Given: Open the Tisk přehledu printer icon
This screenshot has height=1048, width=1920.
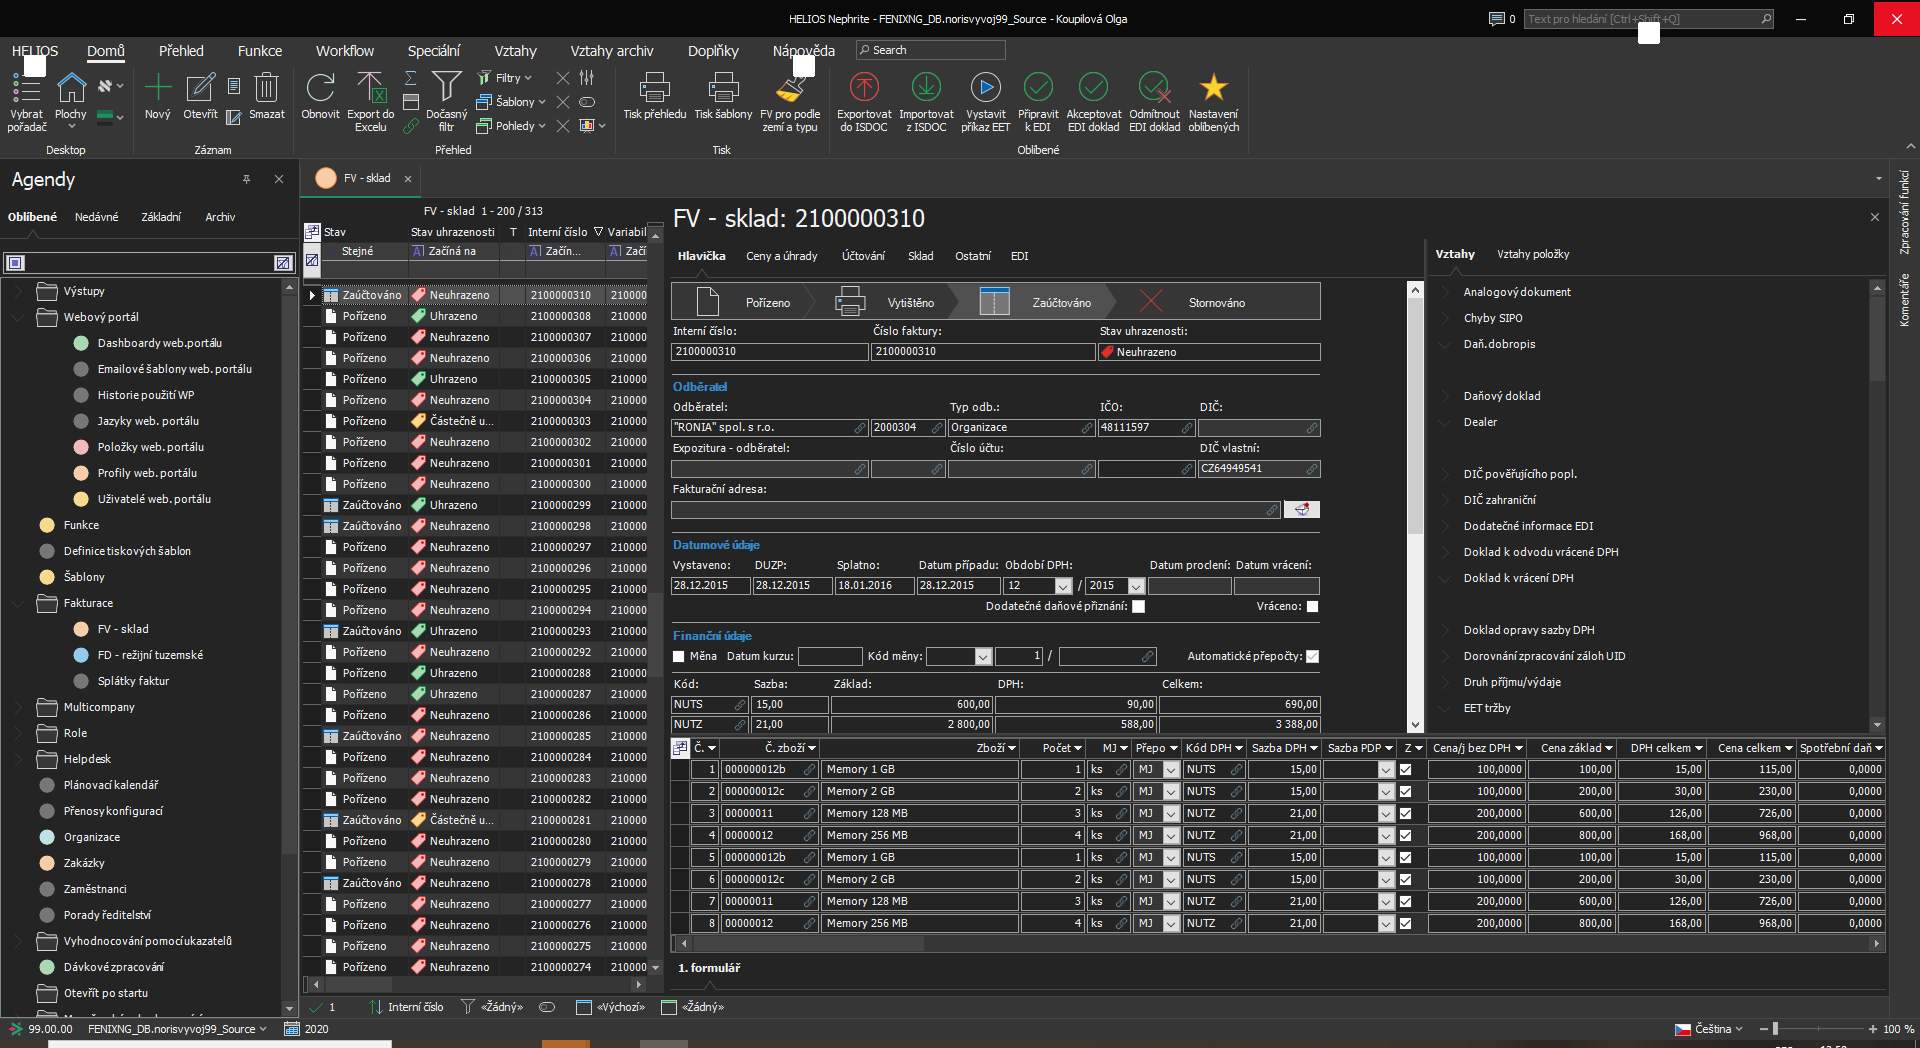Looking at the screenshot, I should click(654, 89).
